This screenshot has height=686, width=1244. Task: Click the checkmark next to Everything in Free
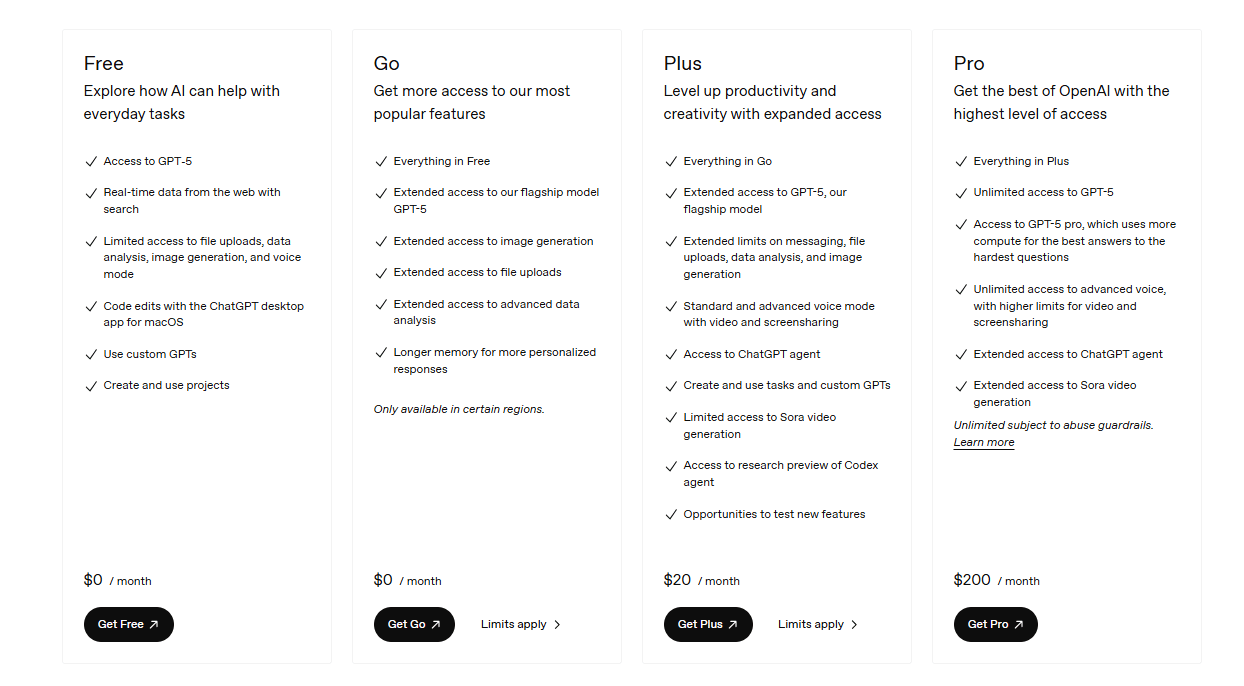[381, 160]
